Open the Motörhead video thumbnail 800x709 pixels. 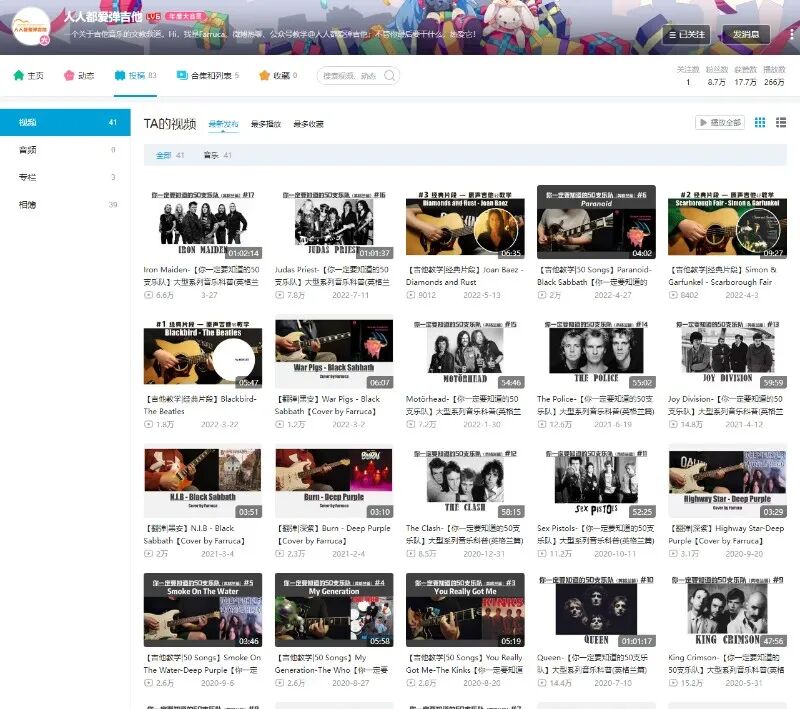(465, 351)
